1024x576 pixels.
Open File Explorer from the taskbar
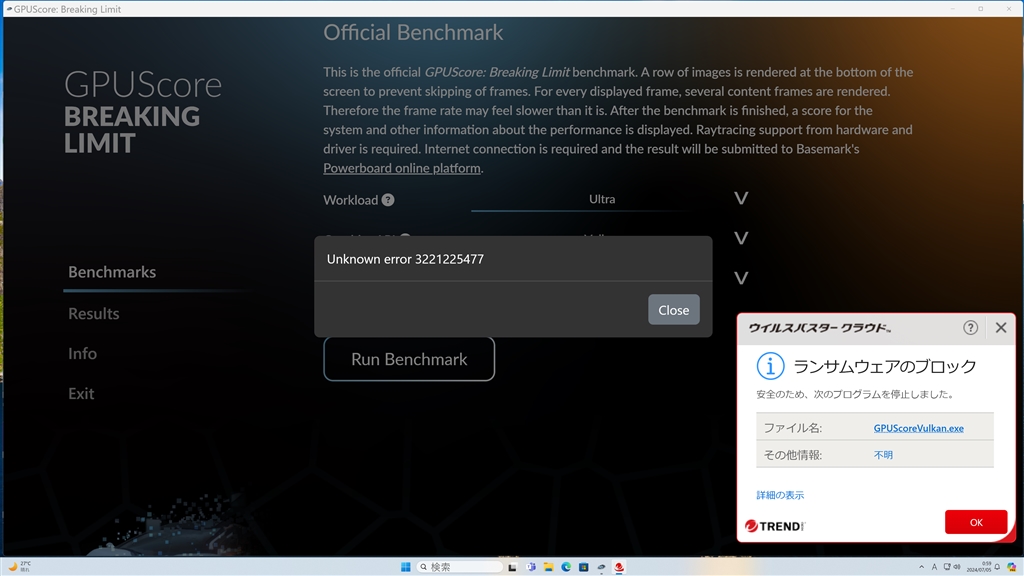(549, 567)
